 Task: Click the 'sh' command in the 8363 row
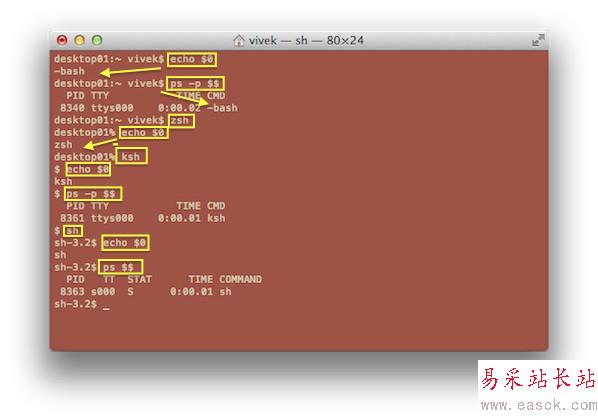(225, 292)
